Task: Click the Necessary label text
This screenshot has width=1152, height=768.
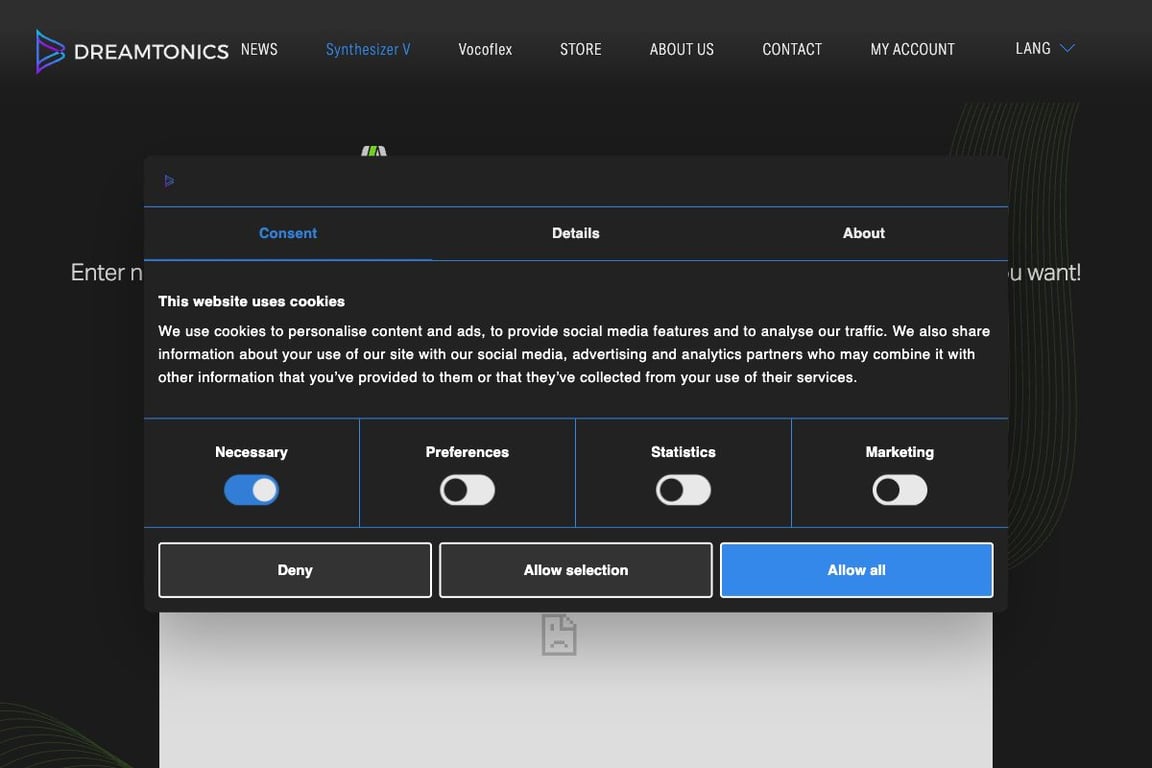Action: [x=251, y=452]
